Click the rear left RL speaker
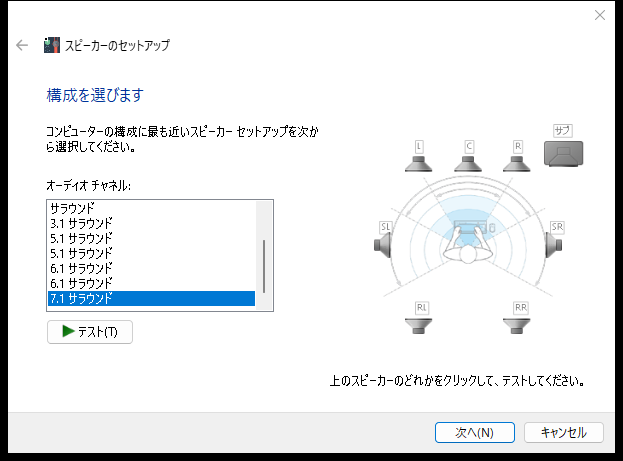 pyautogui.click(x=418, y=326)
